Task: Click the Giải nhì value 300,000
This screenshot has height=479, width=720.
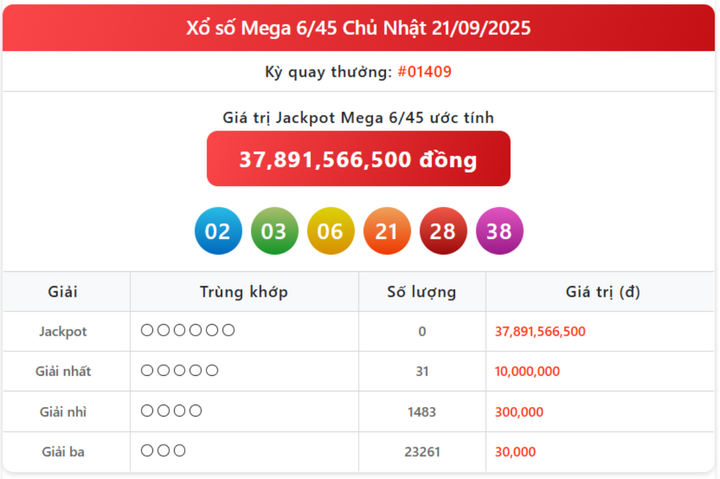Action: [519, 411]
